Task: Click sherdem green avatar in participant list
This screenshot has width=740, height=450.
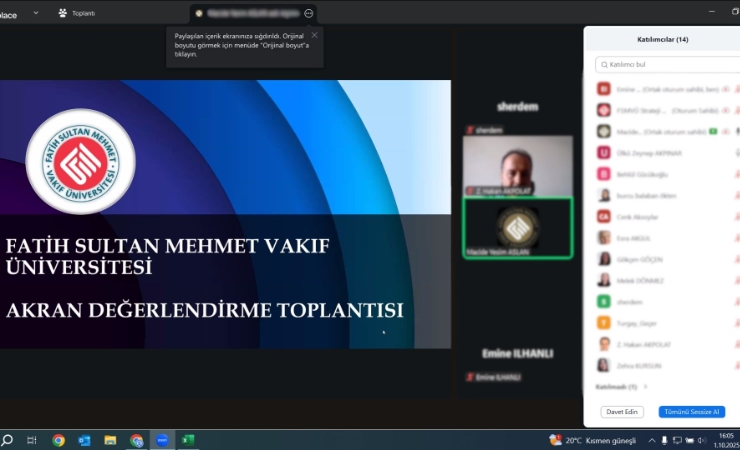Action: click(604, 301)
